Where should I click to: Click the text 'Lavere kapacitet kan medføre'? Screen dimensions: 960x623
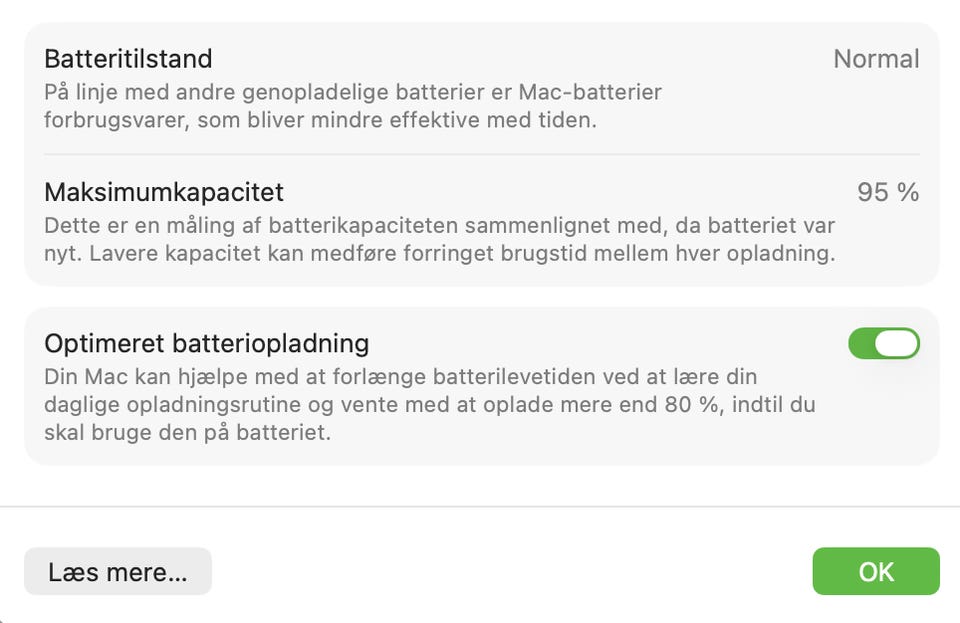point(232,253)
